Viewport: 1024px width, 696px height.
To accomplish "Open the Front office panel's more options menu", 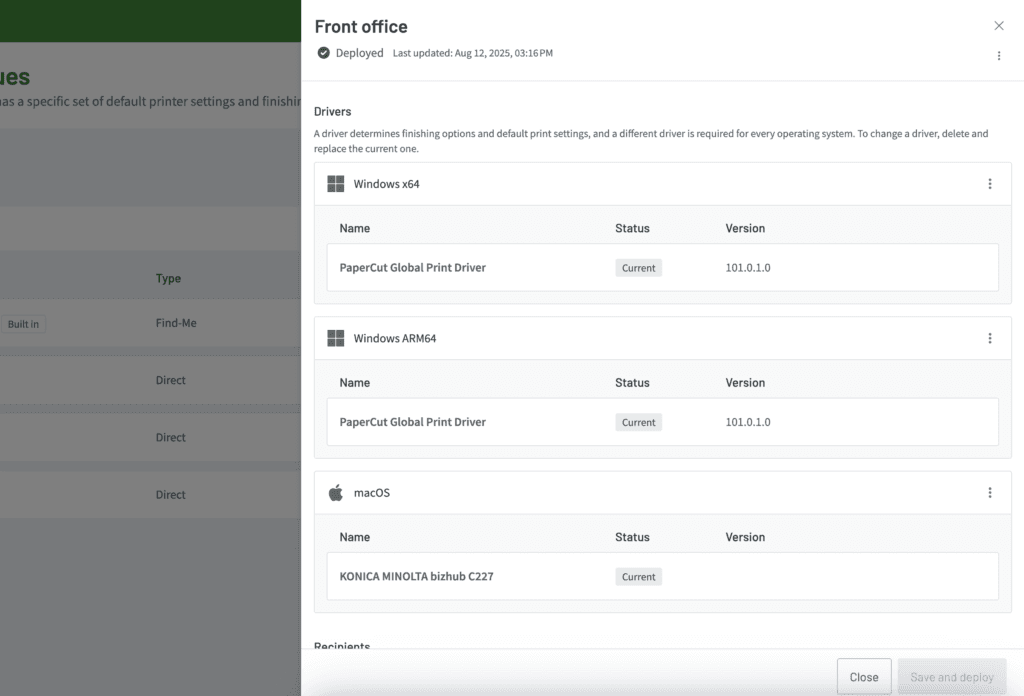I will click(998, 56).
